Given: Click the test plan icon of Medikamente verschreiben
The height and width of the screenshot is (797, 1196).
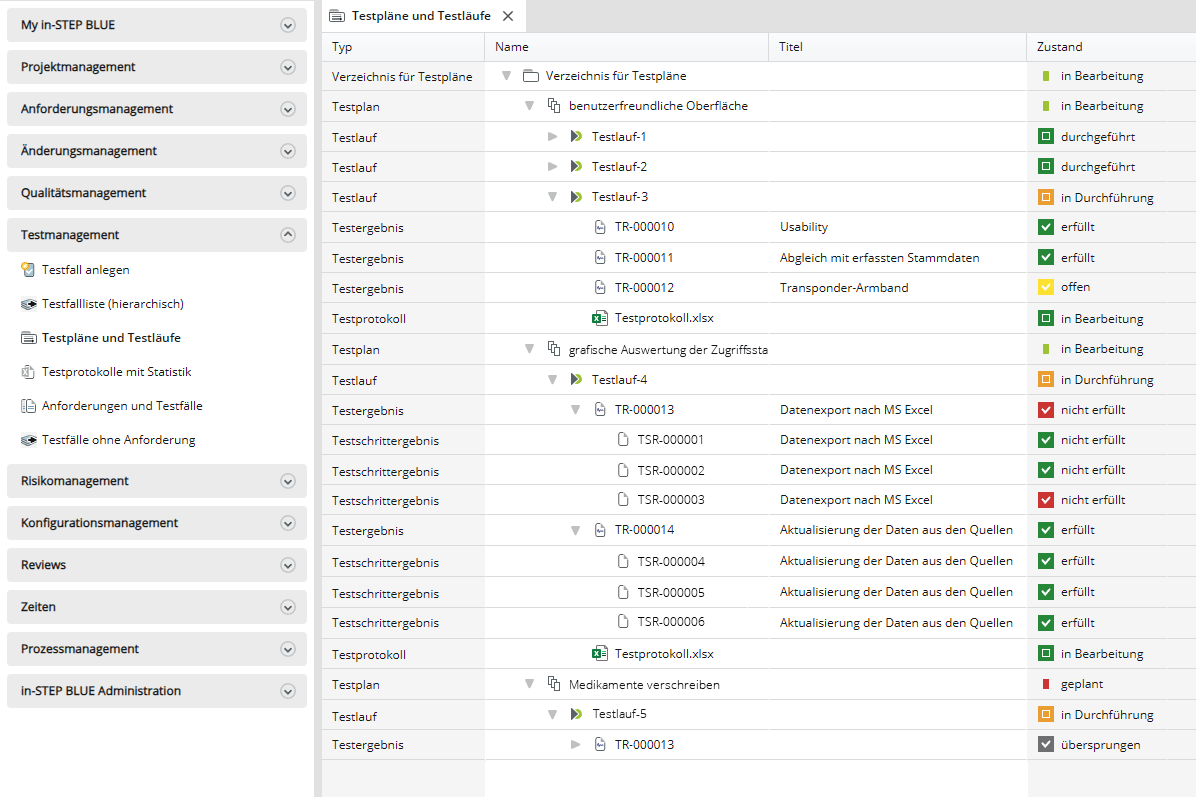Looking at the screenshot, I should [x=553, y=685].
